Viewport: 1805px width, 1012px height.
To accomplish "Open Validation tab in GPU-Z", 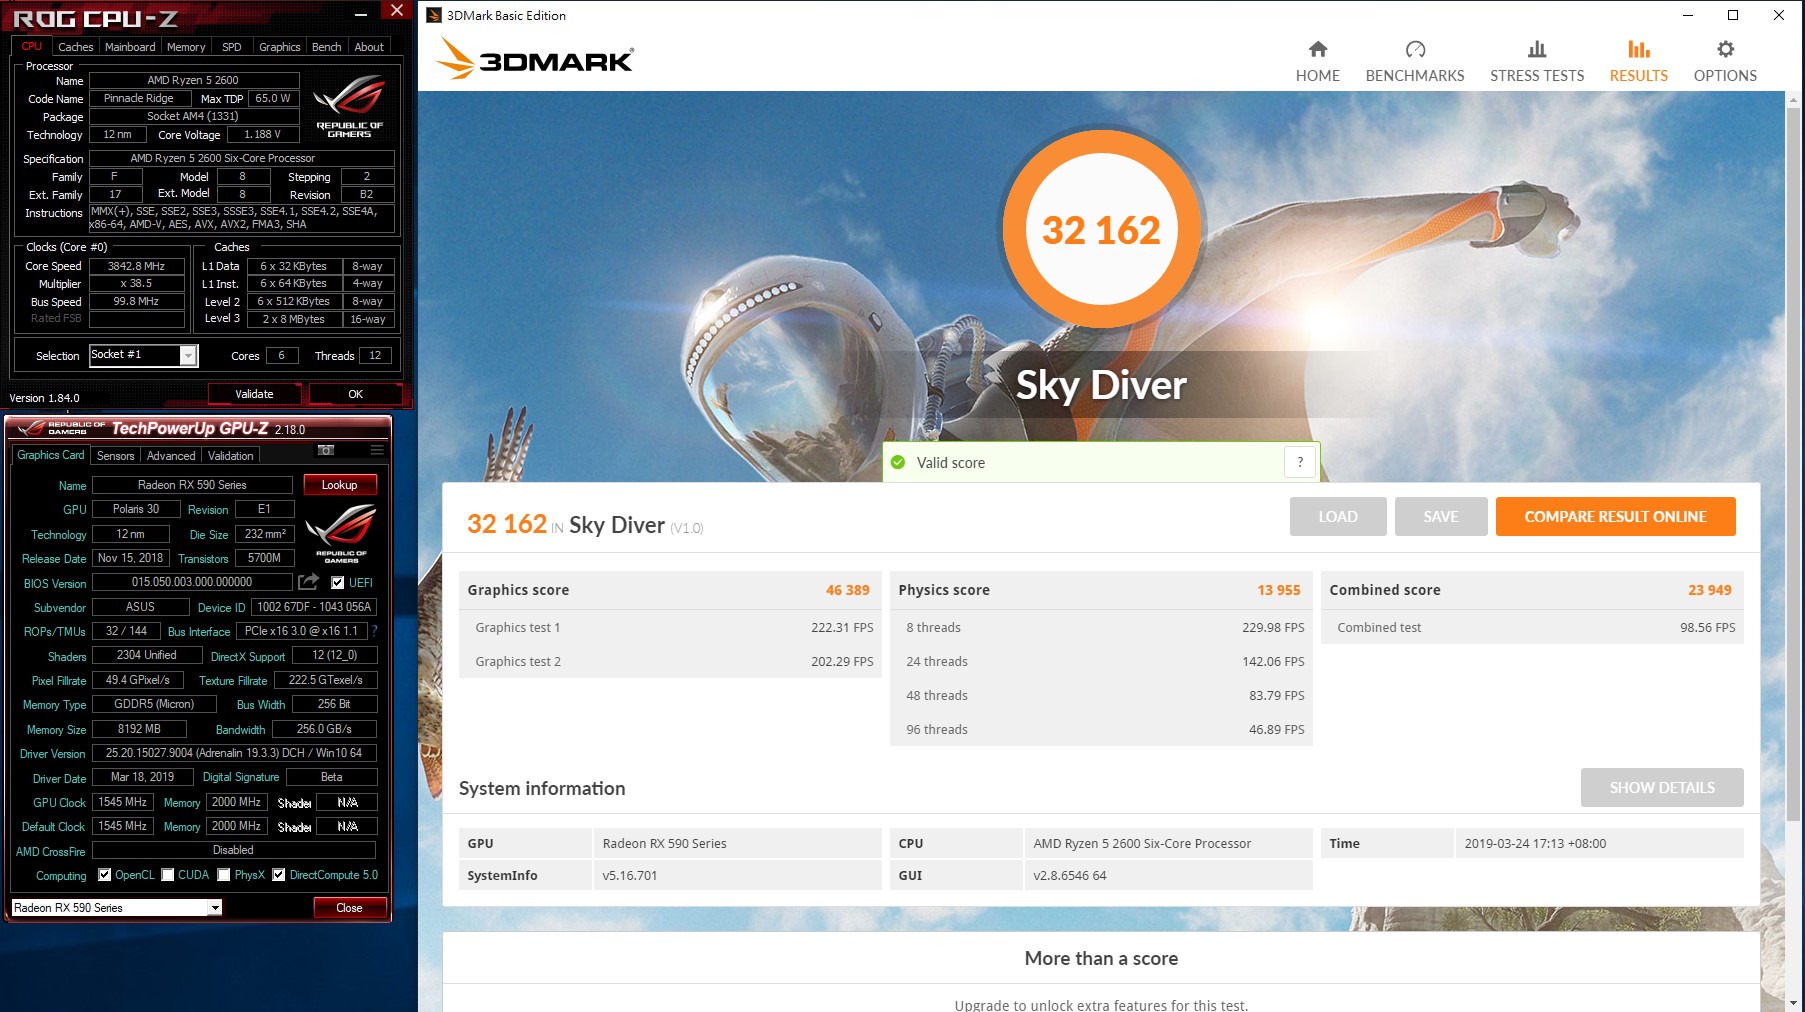I will click(231, 456).
